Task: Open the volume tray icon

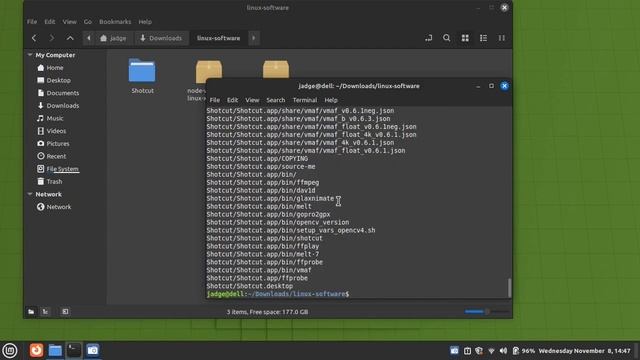Action: click(503, 351)
